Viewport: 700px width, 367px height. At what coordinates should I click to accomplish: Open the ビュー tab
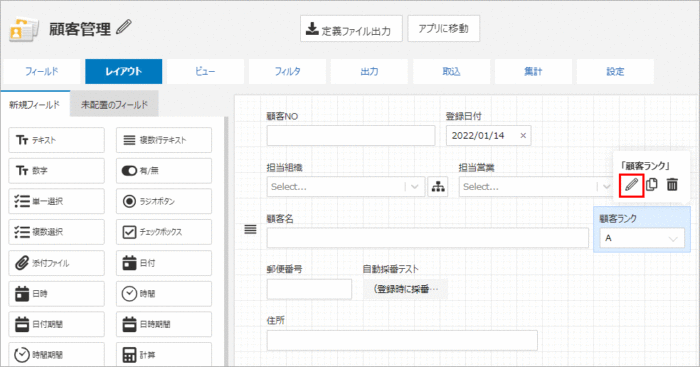click(x=205, y=71)
